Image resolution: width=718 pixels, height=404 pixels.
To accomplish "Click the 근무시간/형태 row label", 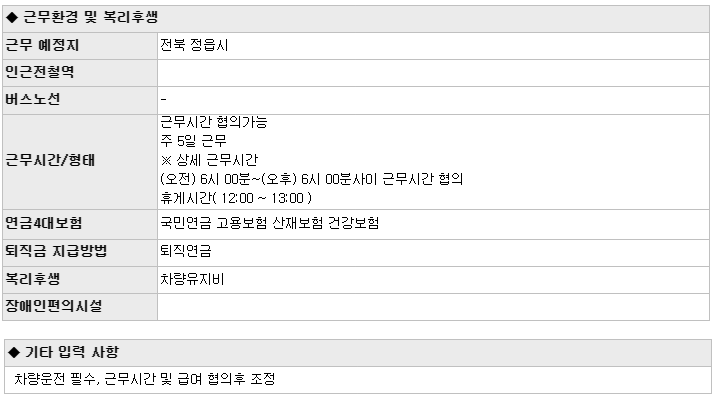I will coord(50,160).
